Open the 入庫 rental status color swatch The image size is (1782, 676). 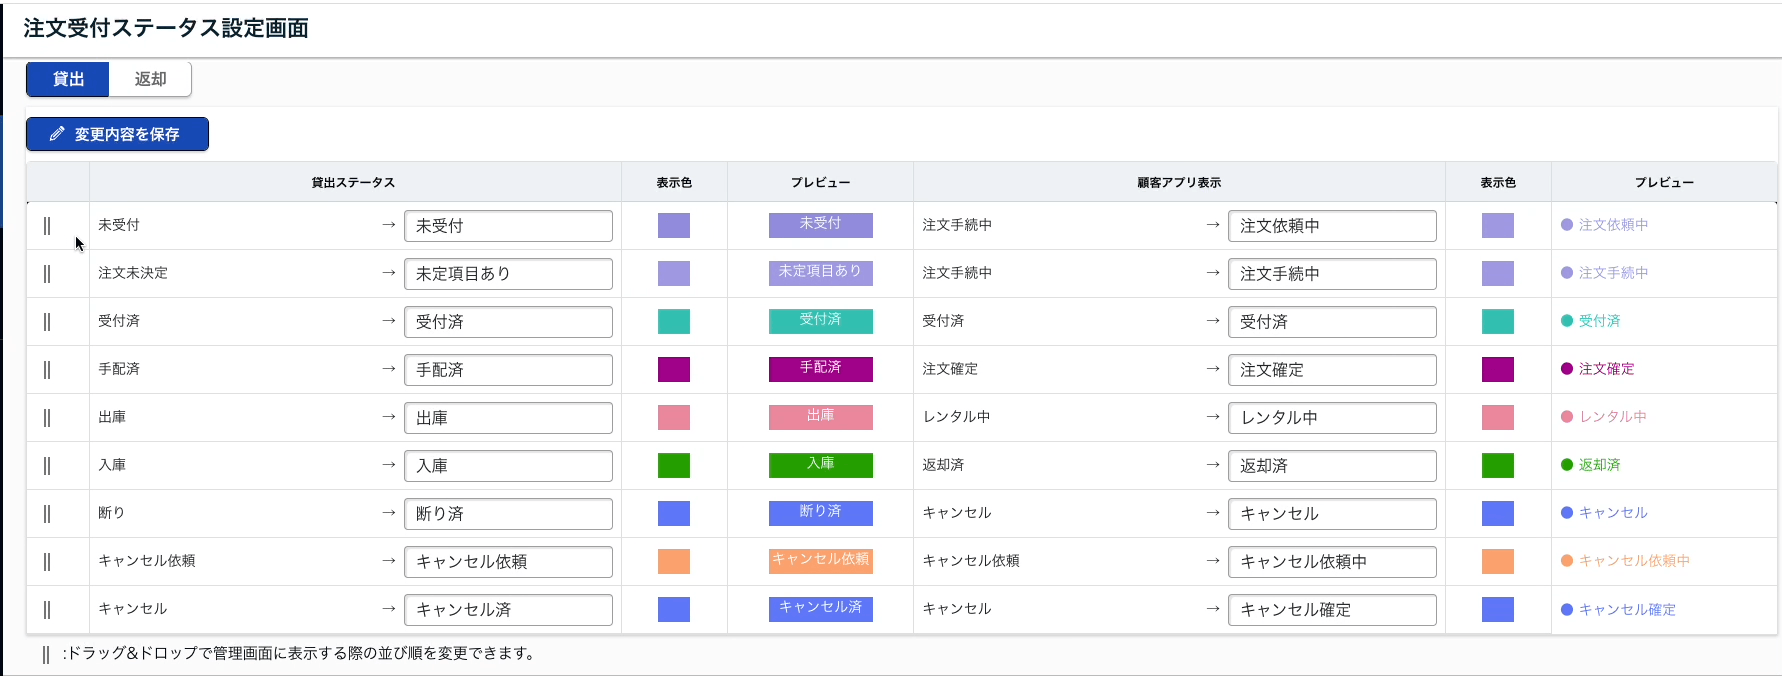(x=674, y=466)
